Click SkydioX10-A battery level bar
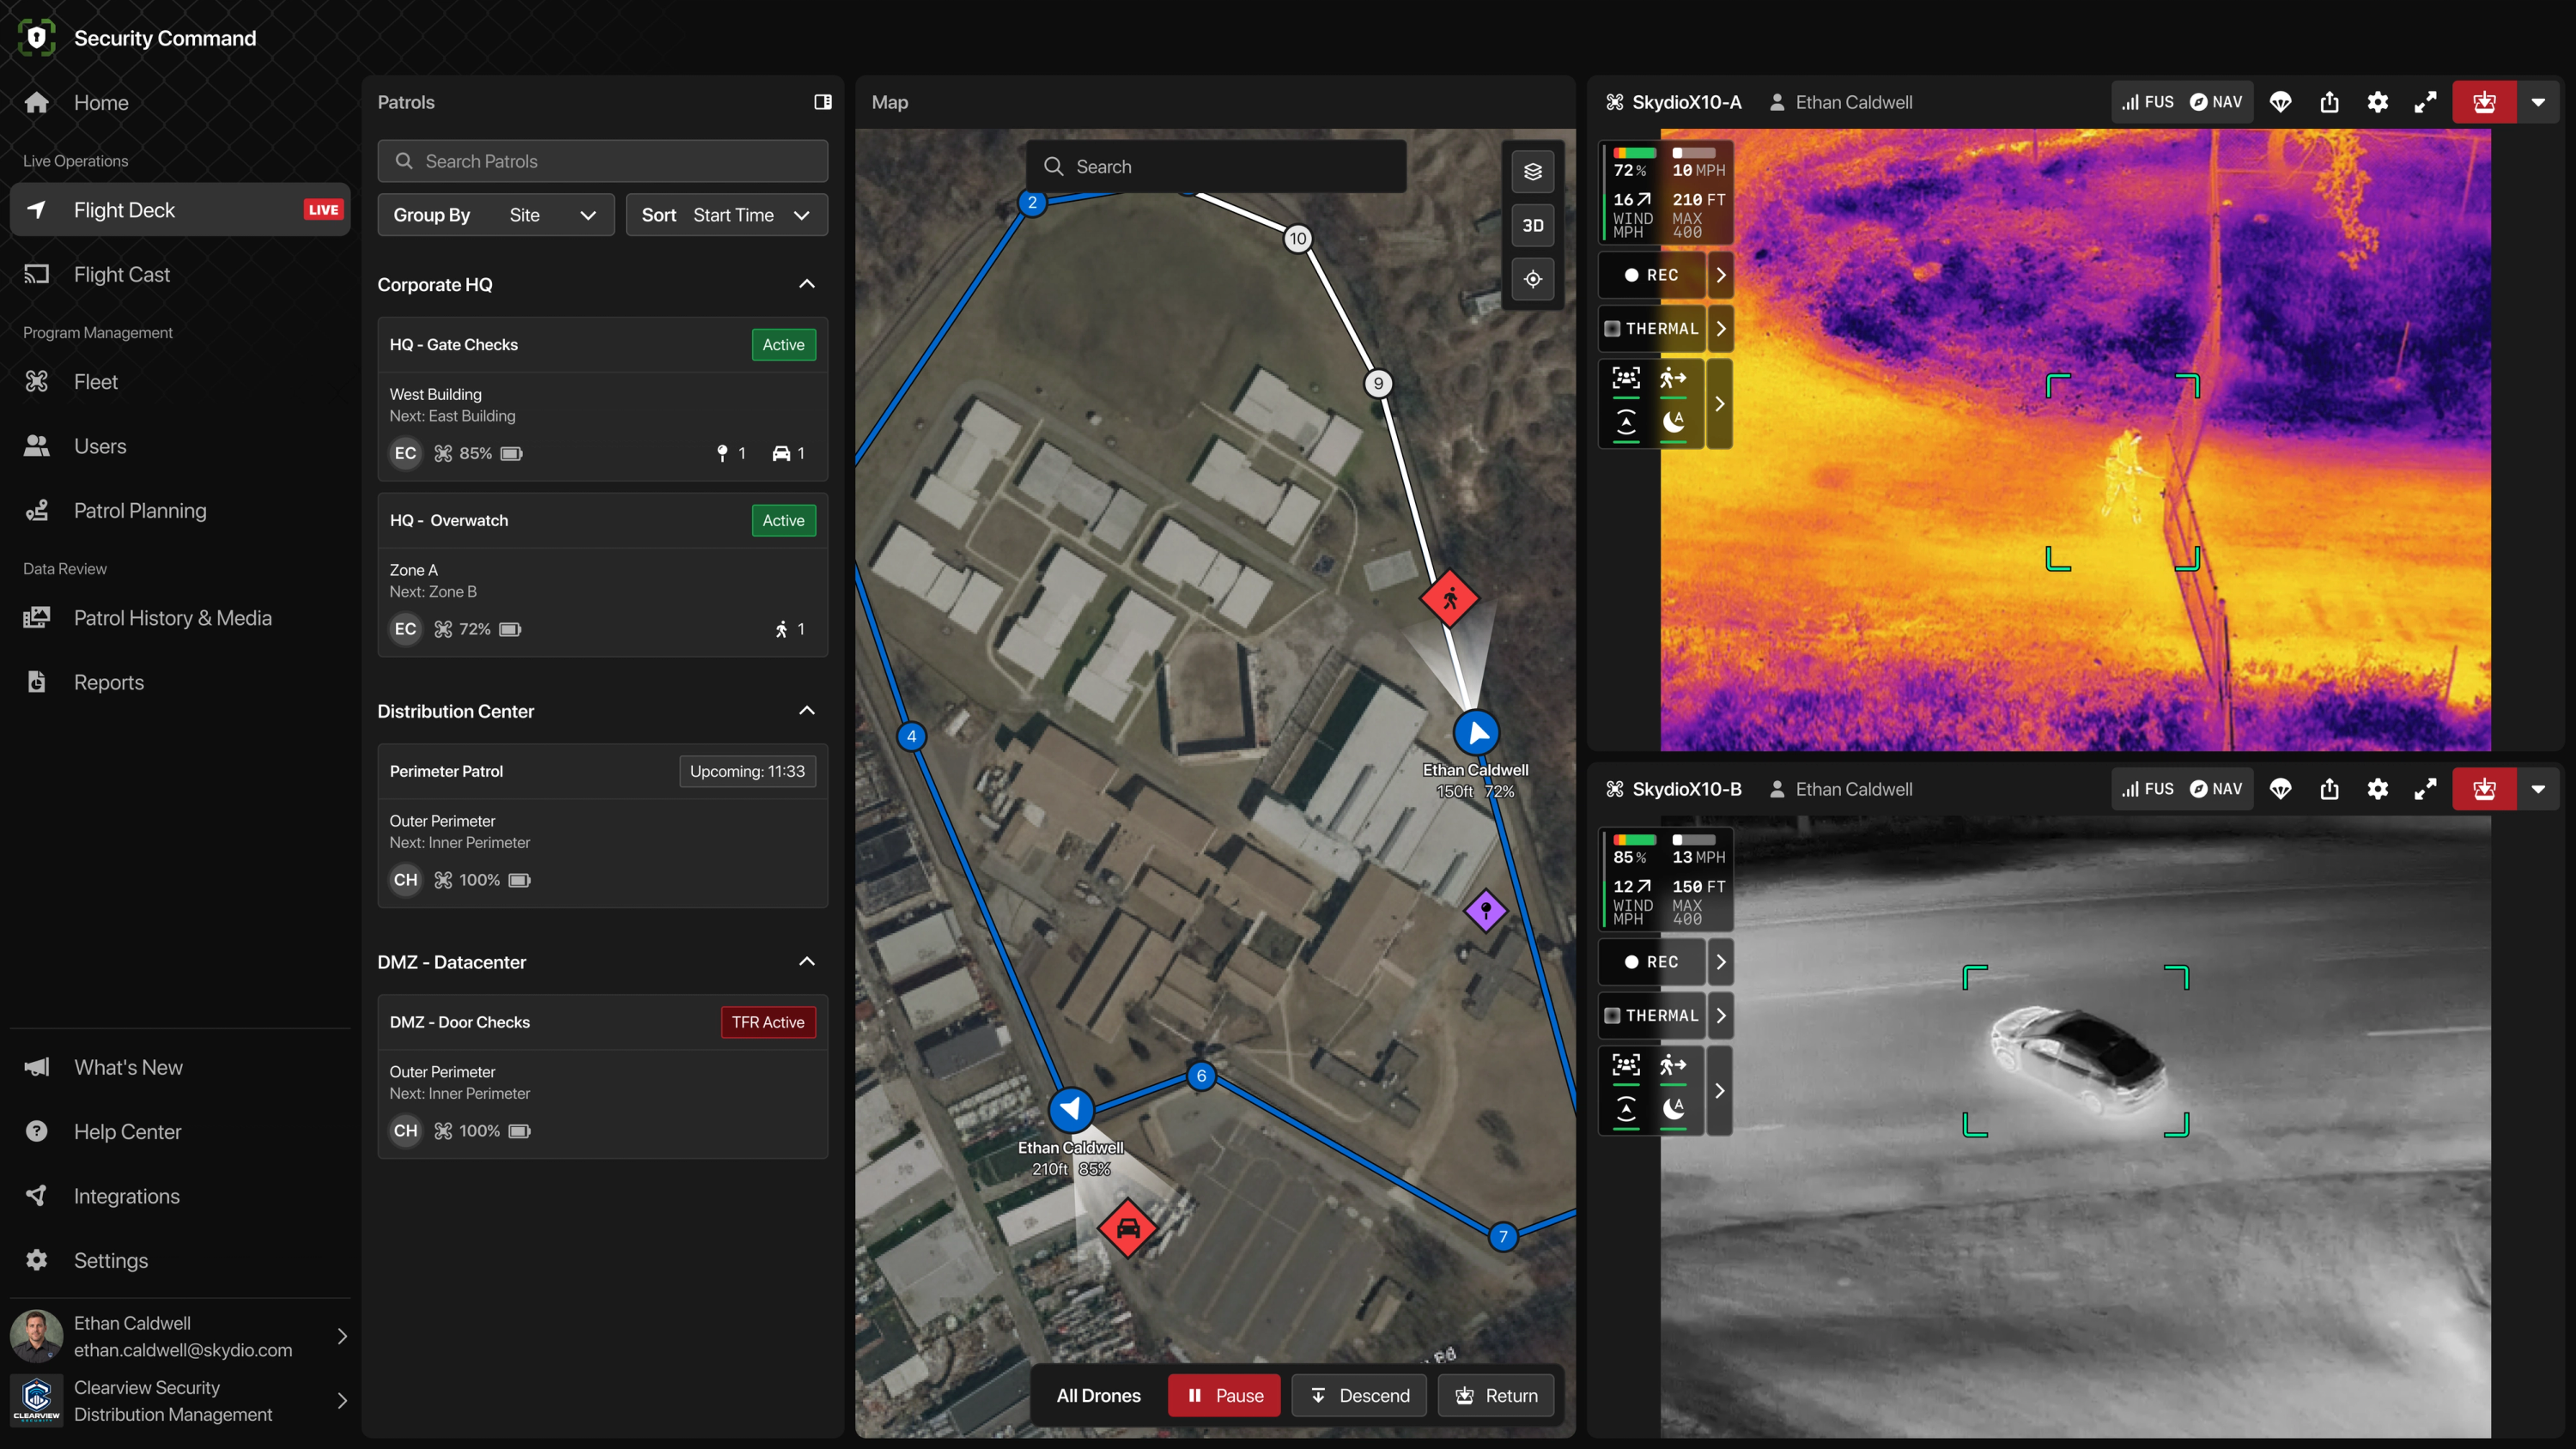Image resolution: width=2576 pixels, height=1449 pixels. point(1634,153)
